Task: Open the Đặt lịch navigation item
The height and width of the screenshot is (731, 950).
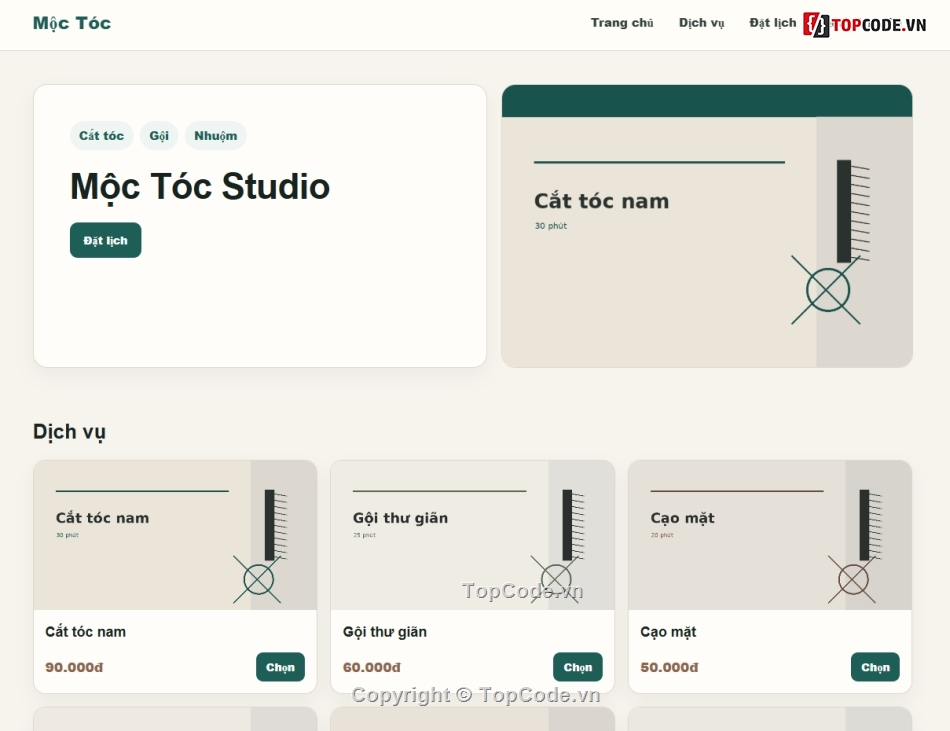Action: 772,23
